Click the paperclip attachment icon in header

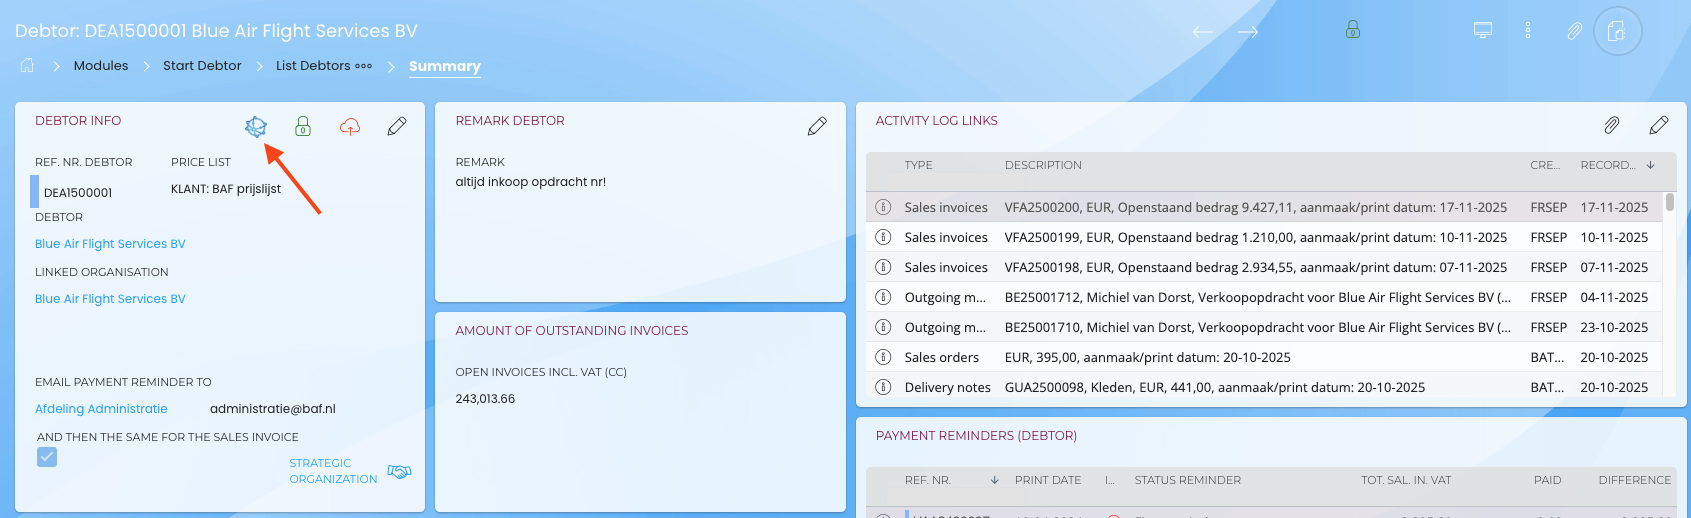point(1574,31)
